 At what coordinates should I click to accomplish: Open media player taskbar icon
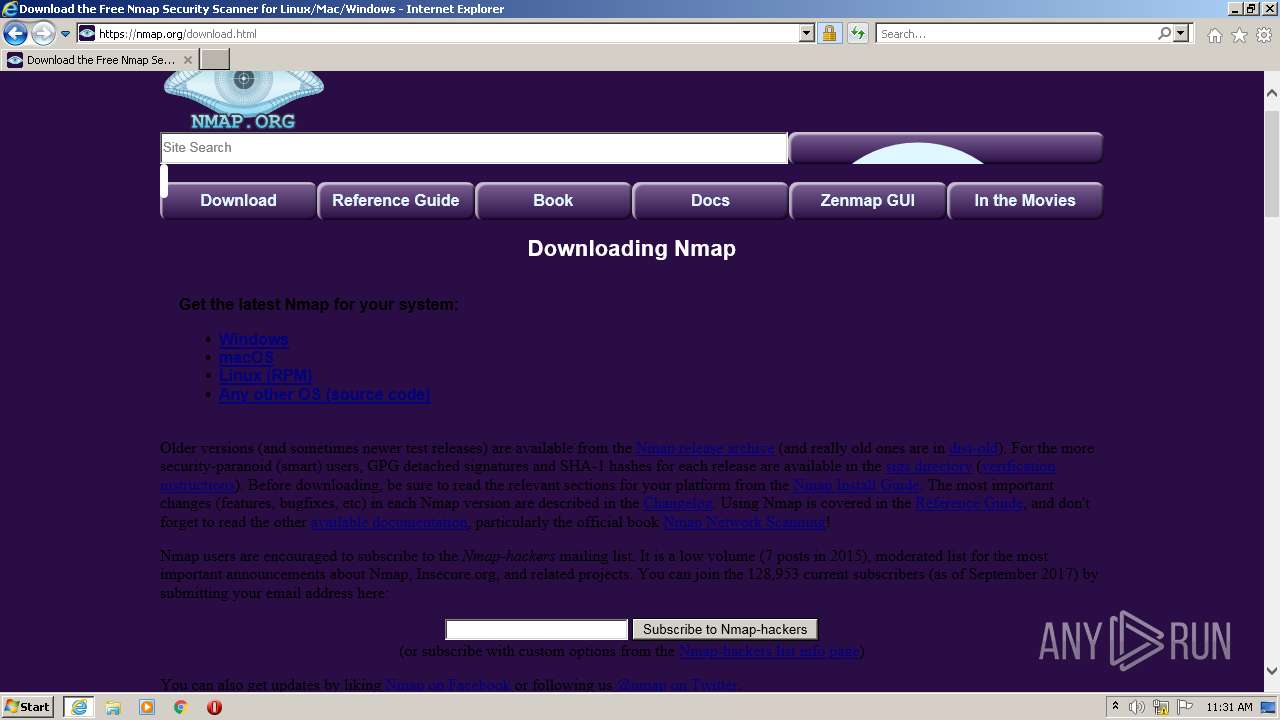tap(147, 707)
